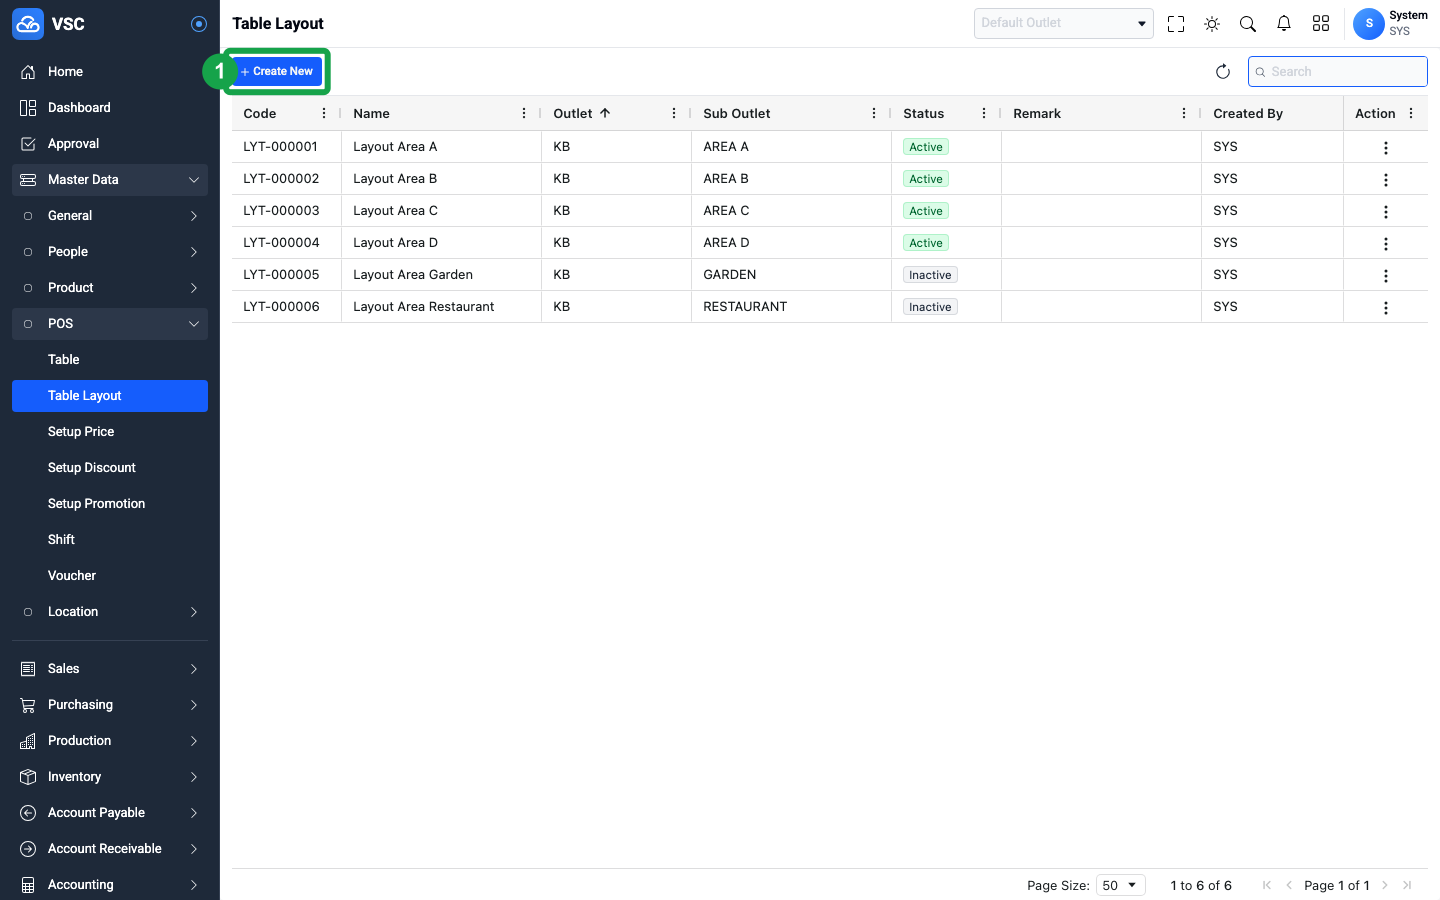Expand the Production module
Screen dimensions: 1440x900
pyautogui.click(x=110, y=741)
